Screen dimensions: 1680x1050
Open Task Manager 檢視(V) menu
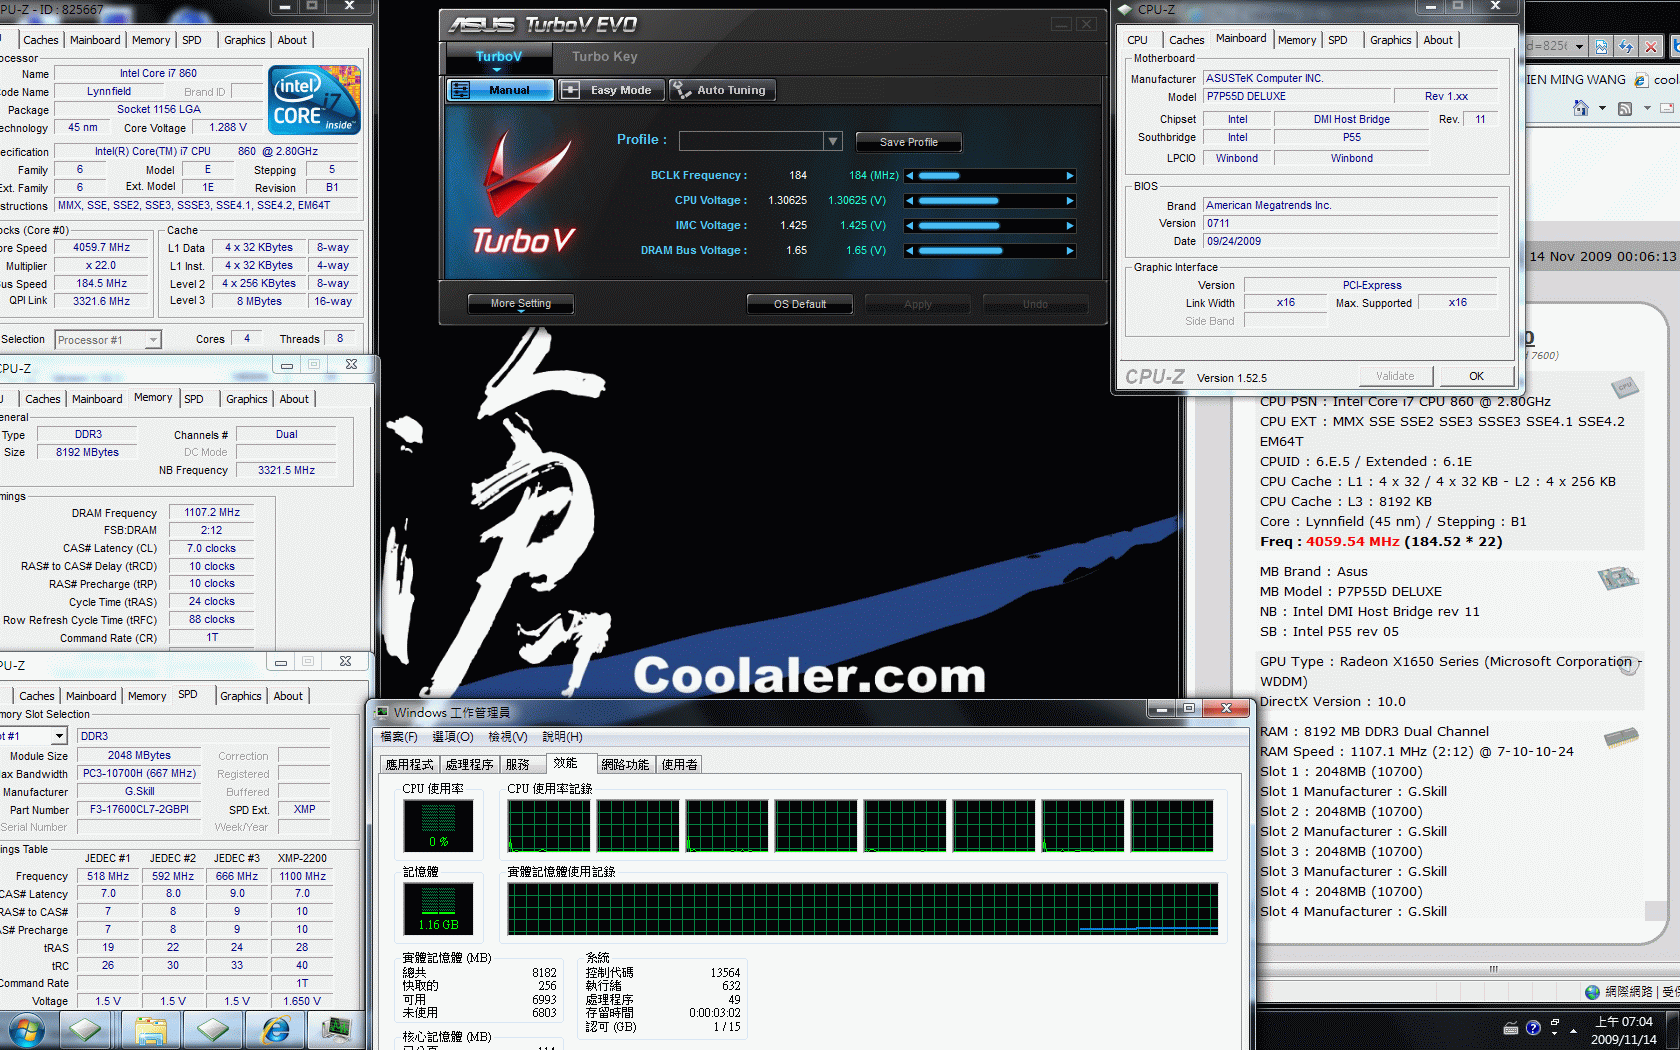tap(507, 737)
